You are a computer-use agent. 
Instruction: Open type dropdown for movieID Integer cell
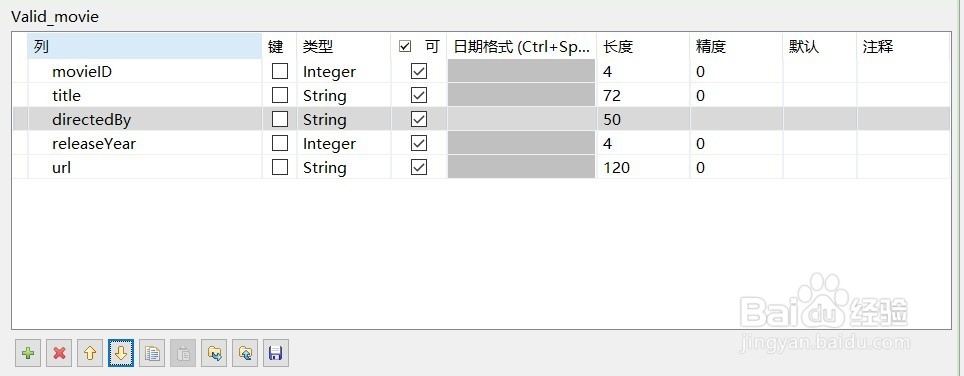[343, 71]
